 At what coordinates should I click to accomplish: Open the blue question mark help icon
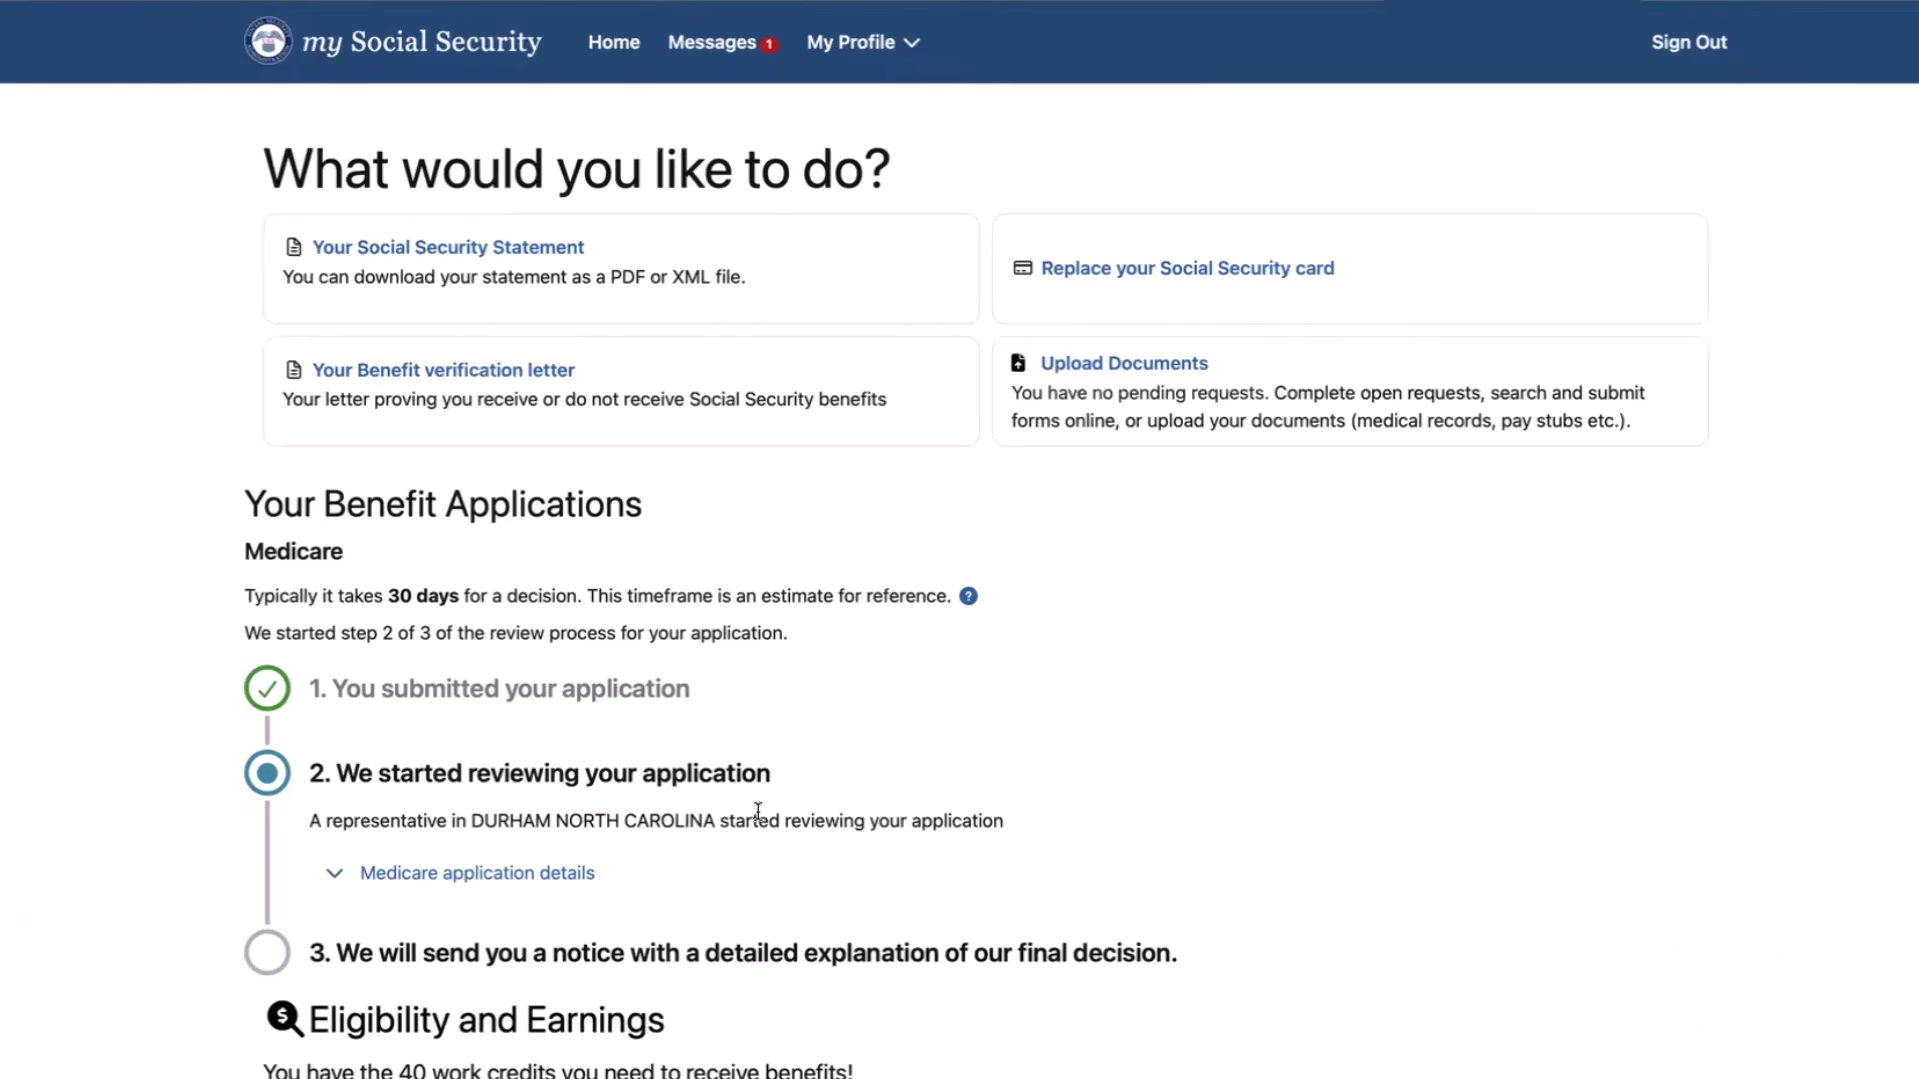(x=968, y=596)
